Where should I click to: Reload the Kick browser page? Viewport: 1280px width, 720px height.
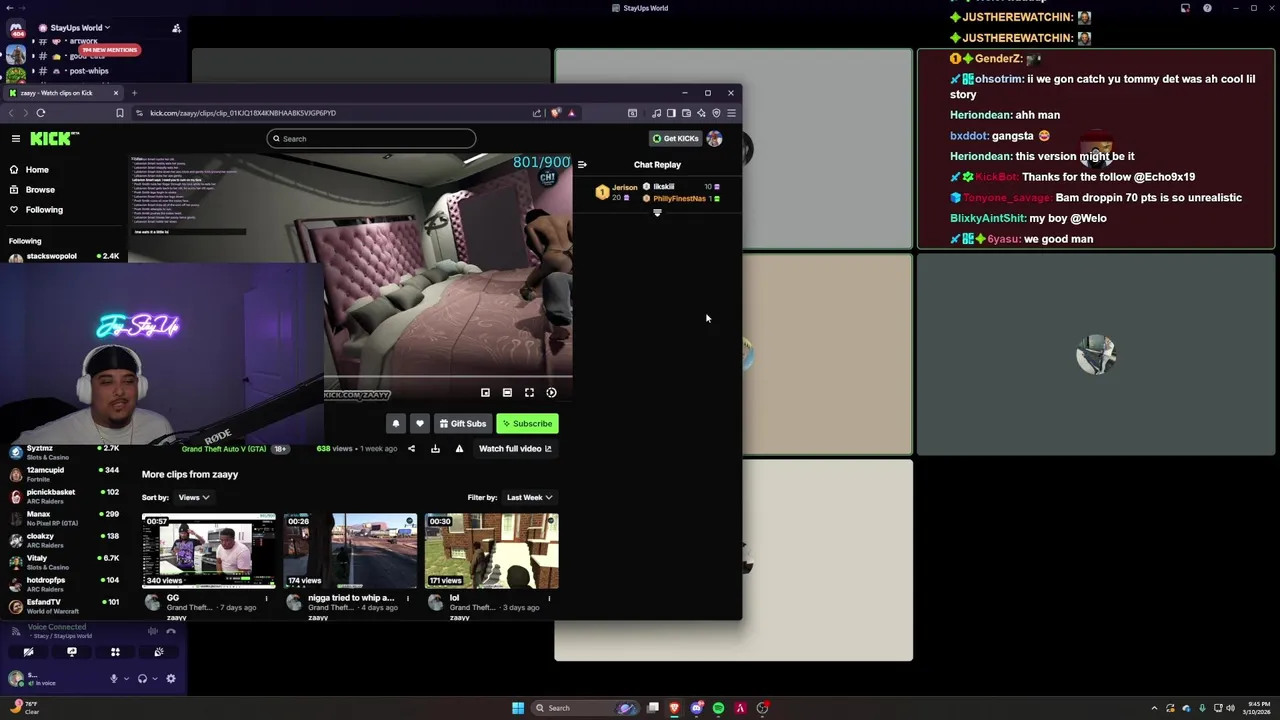[x=40, y=113]
